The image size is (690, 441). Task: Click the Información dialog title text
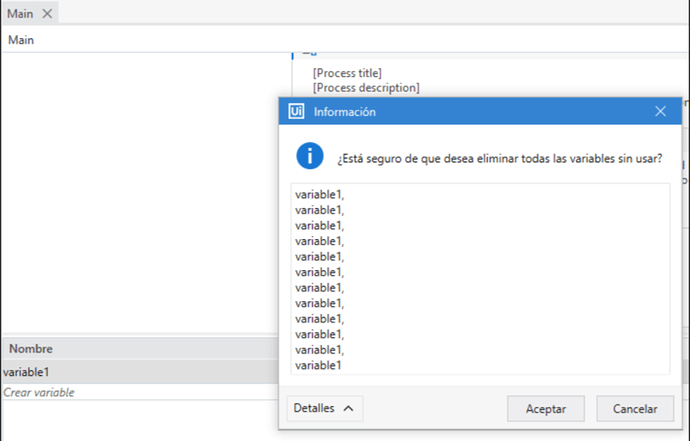[x=345, y=112]
